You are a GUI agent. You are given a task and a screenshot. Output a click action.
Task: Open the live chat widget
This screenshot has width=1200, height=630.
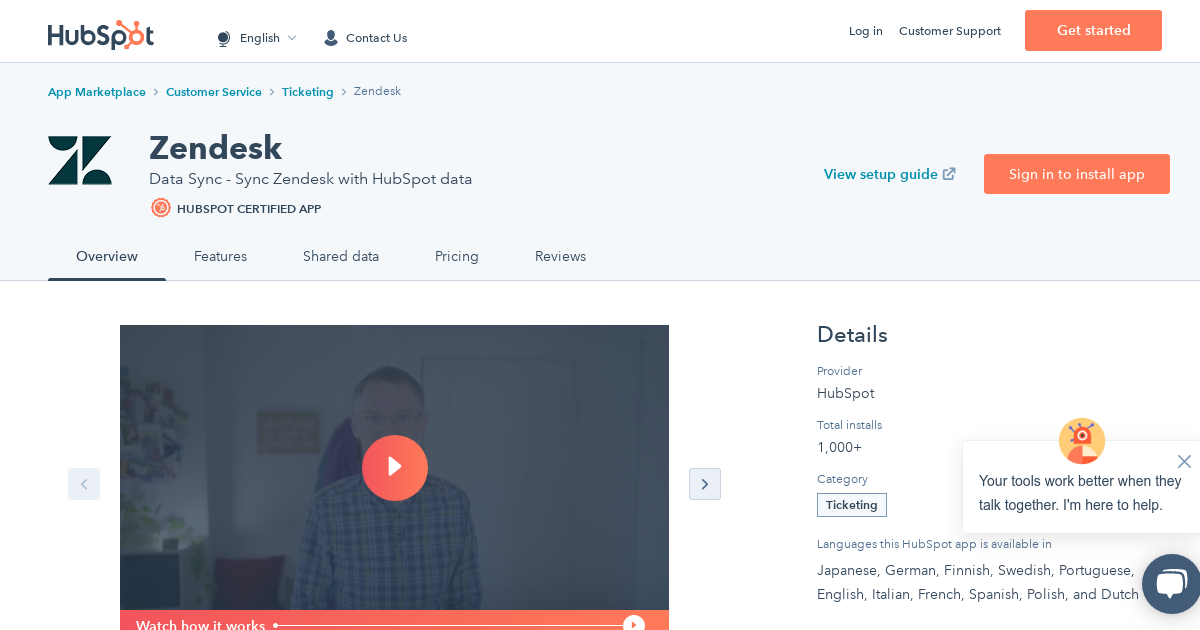(x=1170, y=584)
